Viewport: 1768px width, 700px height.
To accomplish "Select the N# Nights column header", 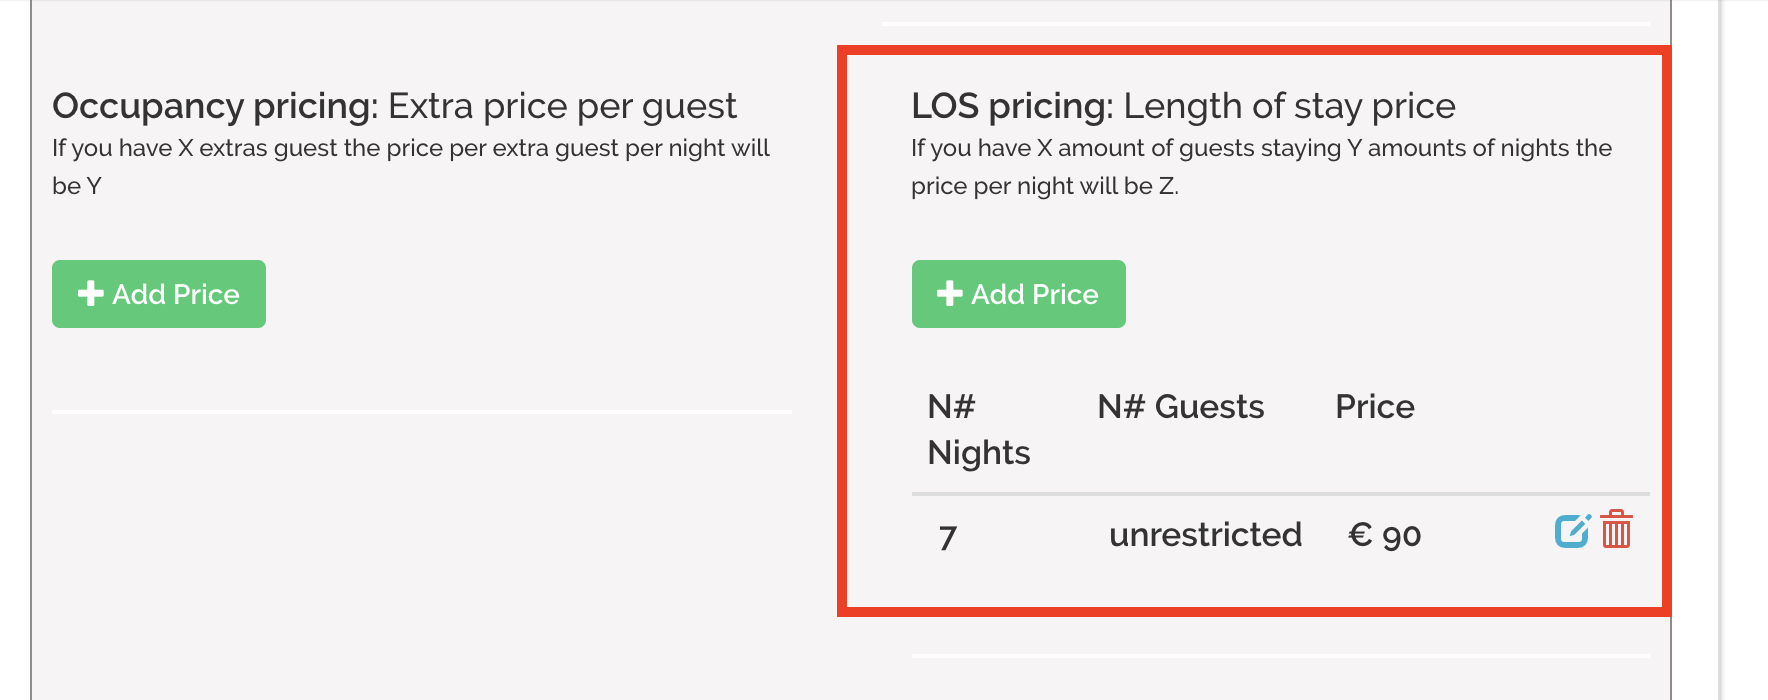I will [978, 430].
